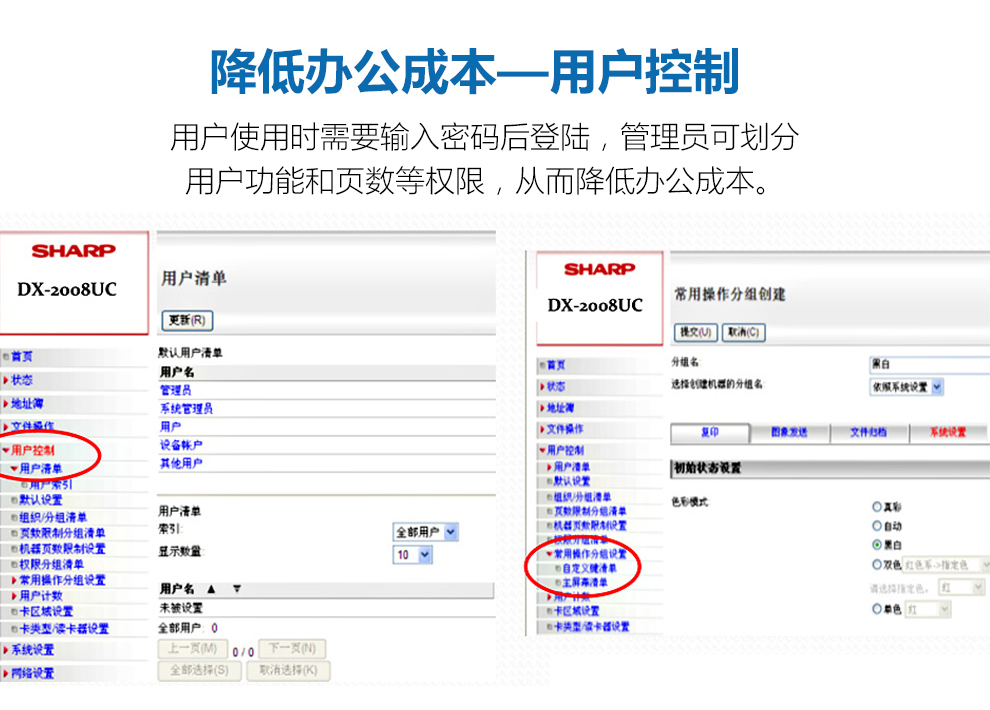Open the 依照系统设置 dropdown

coord(906,387)
